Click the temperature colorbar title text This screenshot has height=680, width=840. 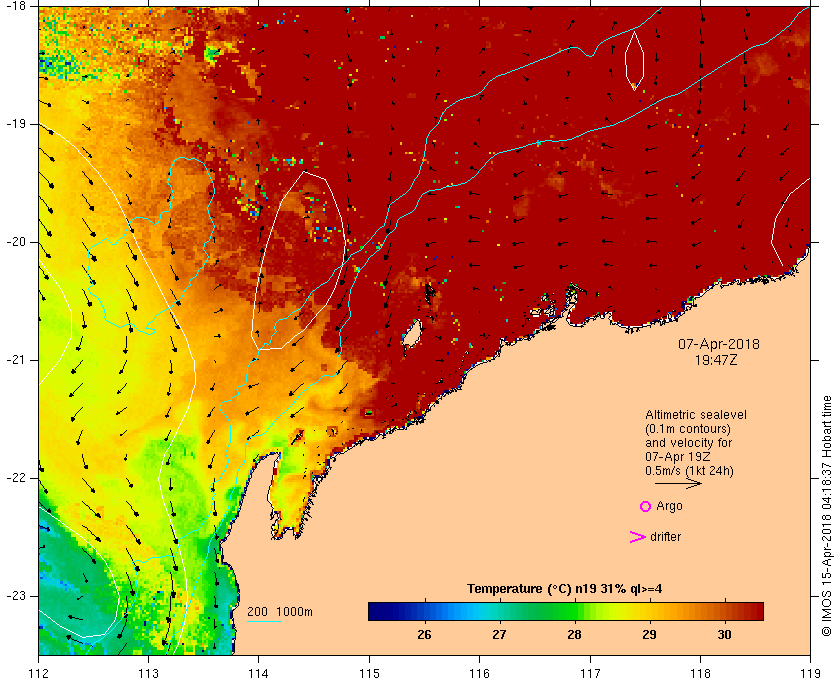(565, 589)
